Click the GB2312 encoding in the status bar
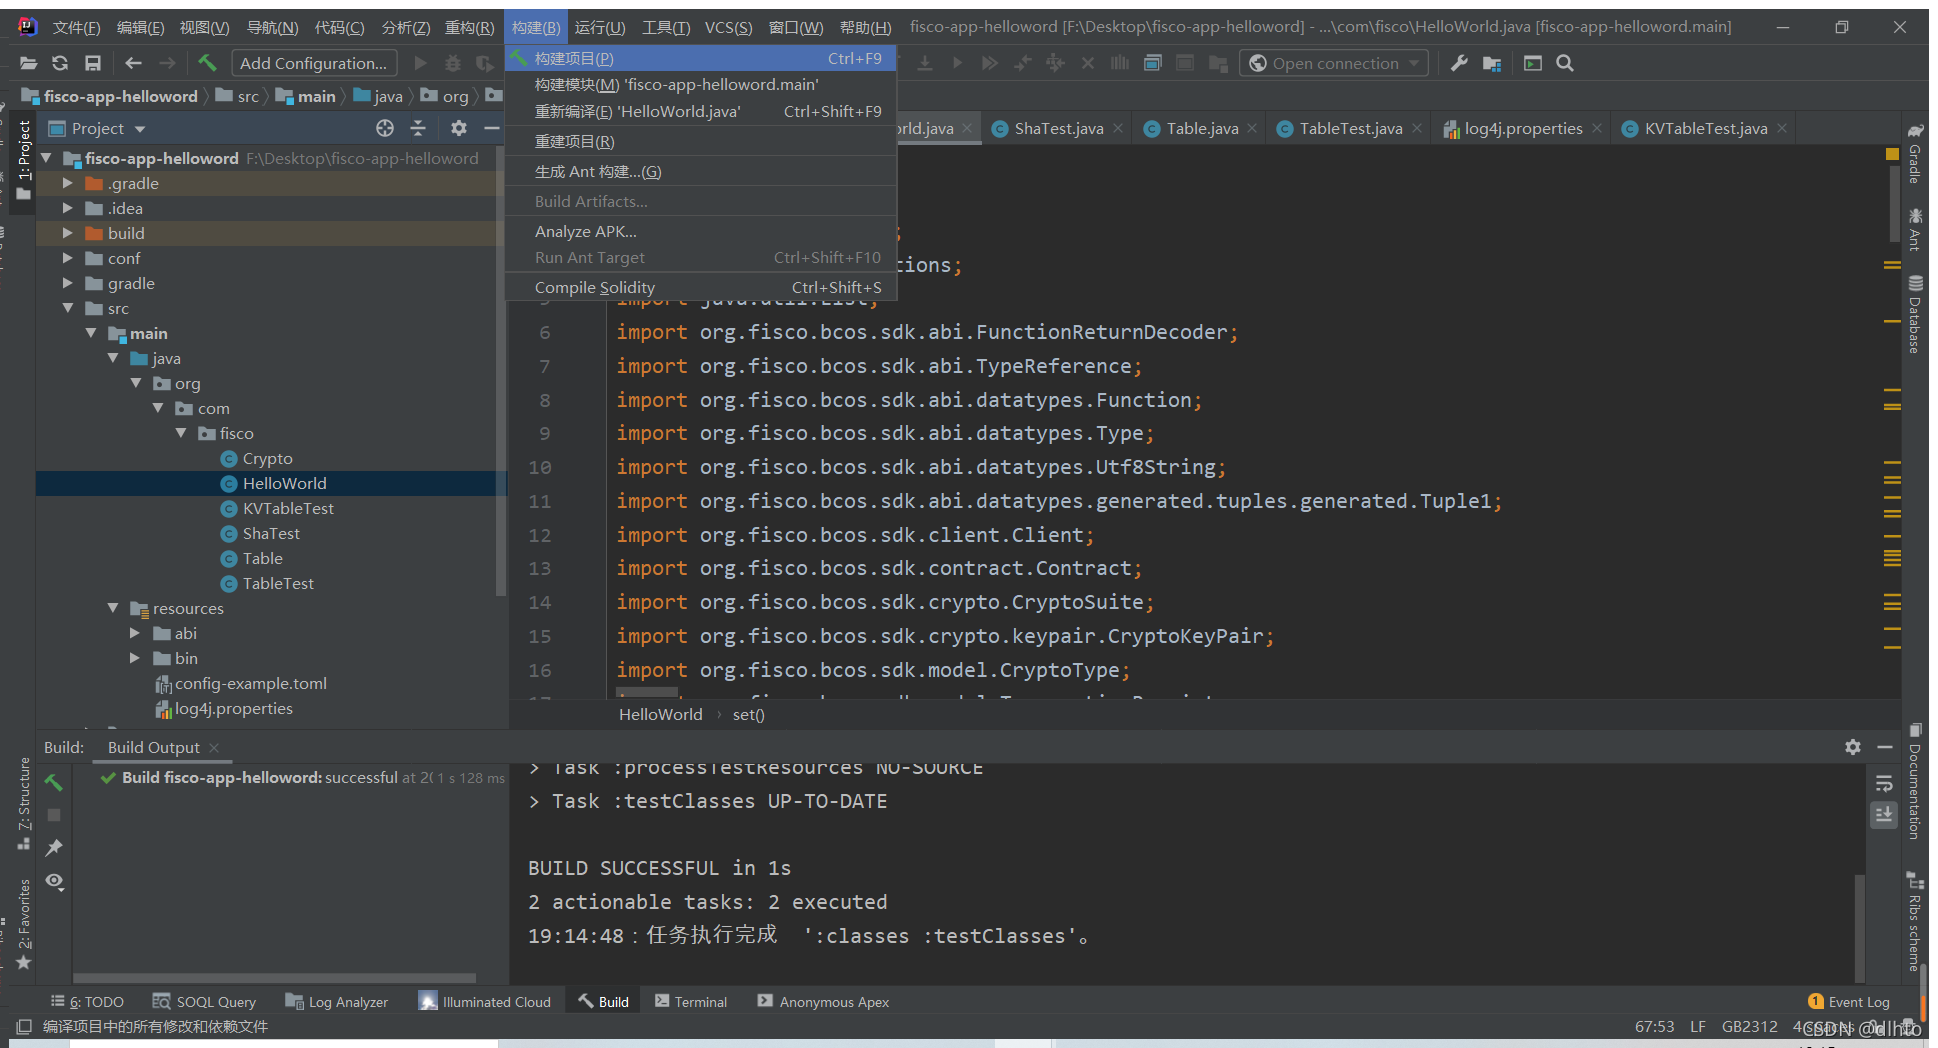Image resolution: width=1938 pixels, height=1048 pixels. (x=1749, y=1027)
